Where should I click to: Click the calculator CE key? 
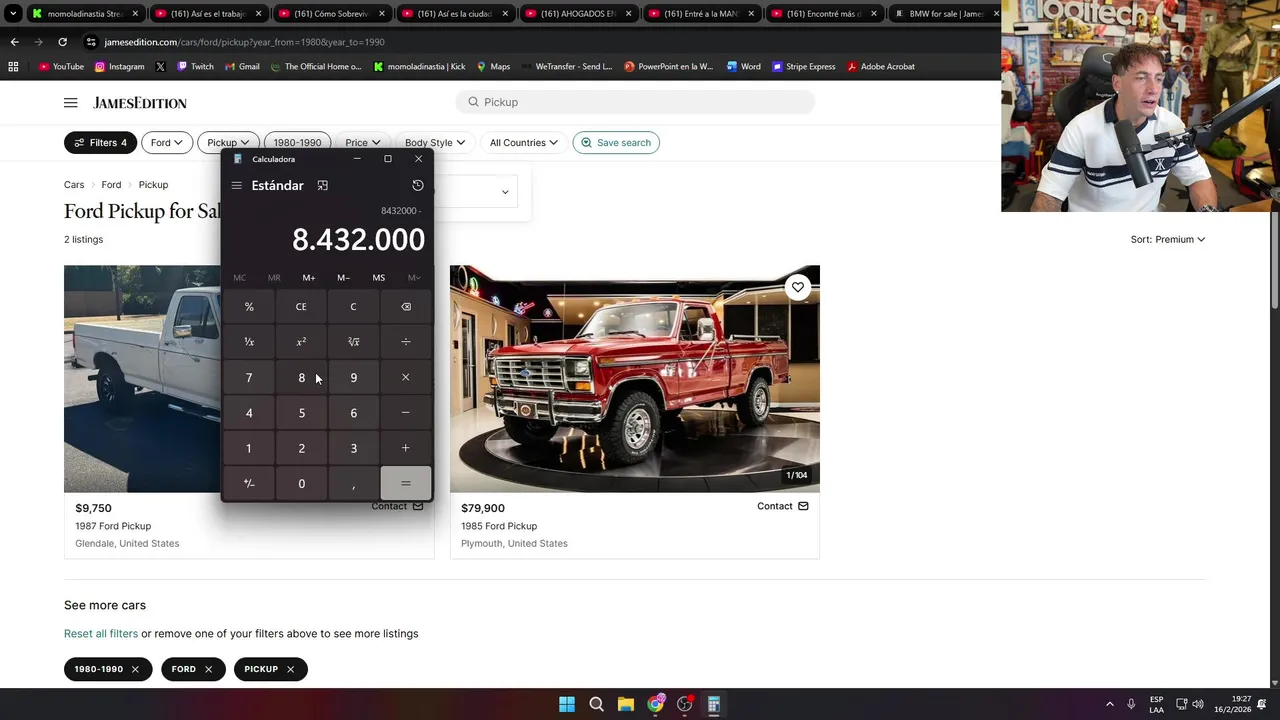[301, 307]
